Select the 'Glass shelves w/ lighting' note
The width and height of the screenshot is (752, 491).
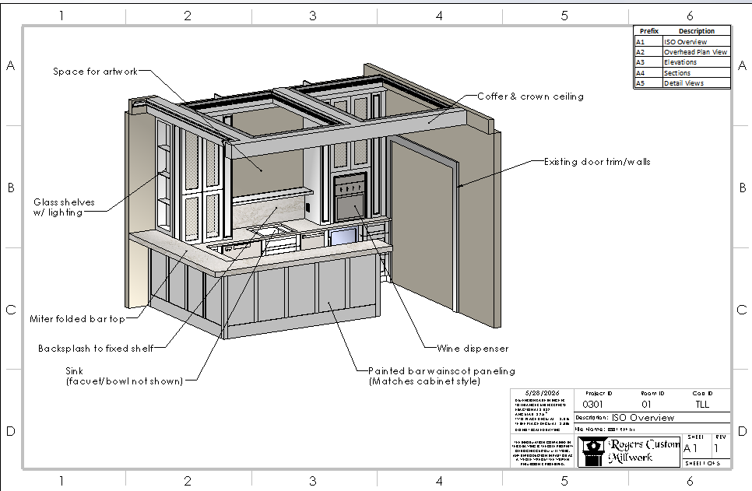[x=64, y=207]
